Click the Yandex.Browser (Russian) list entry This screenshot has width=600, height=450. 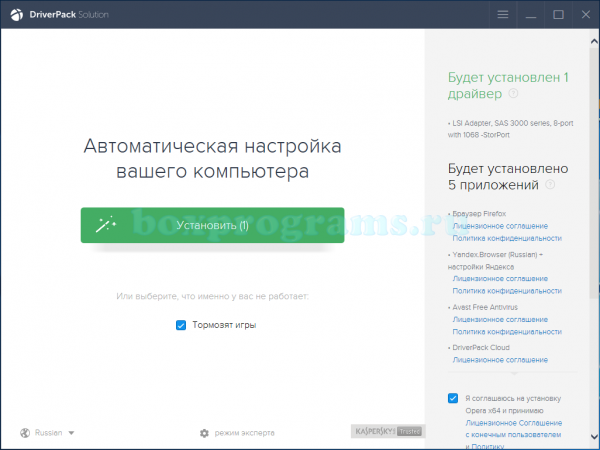(495, 261)
